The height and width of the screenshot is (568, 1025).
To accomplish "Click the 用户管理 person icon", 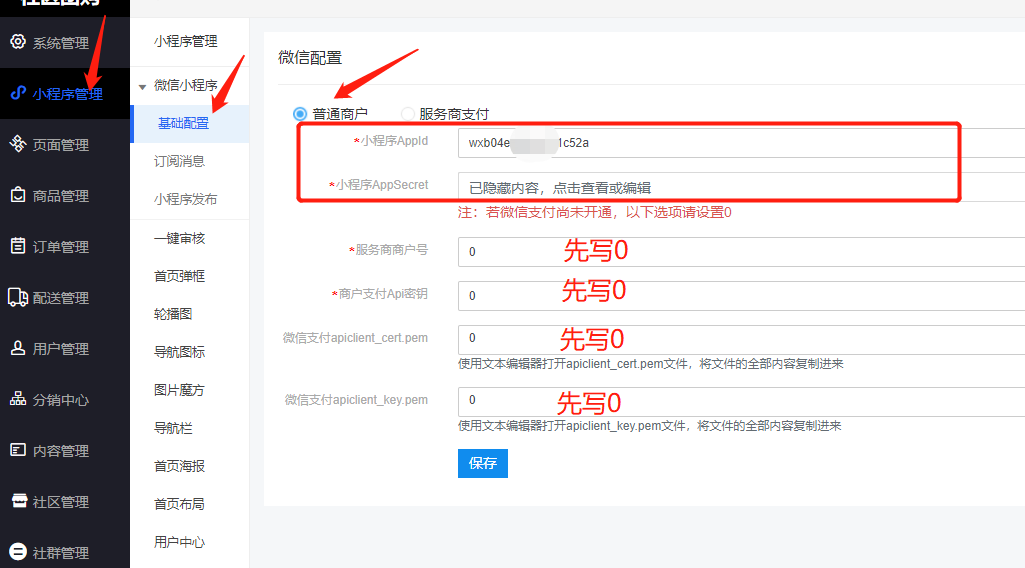I will click(x=18, y=348).
